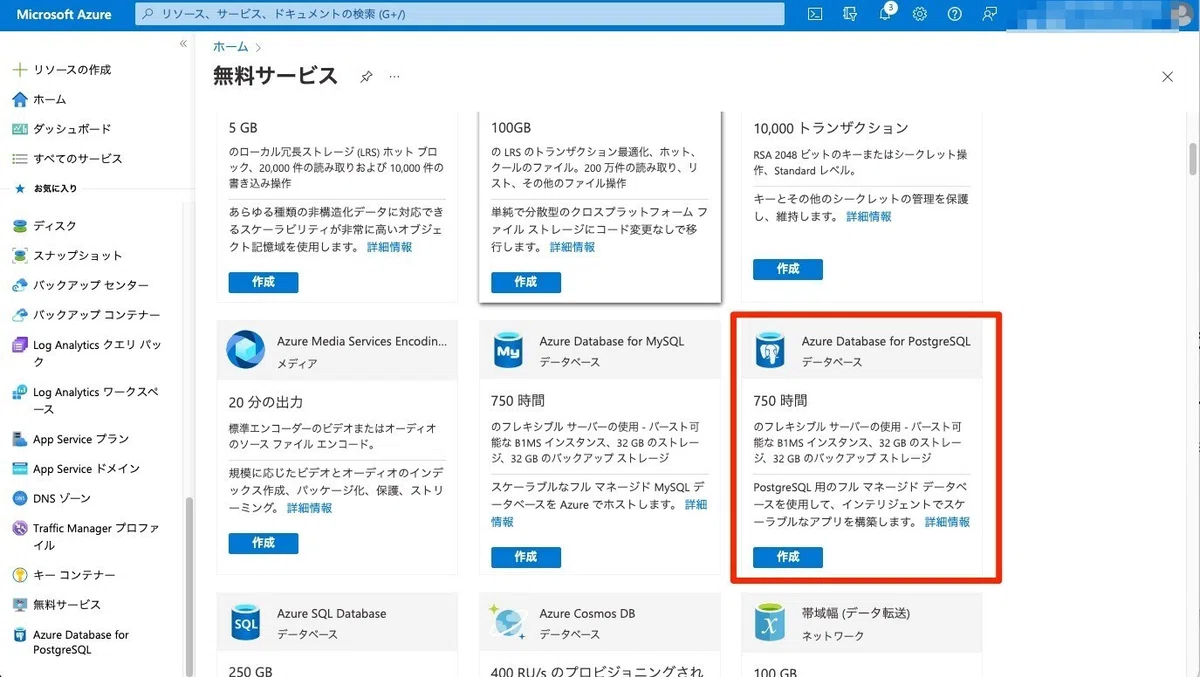1200x677 pixels.
Task: Click the Log Analytics ワークスペース icon
Action: [19, 392]
